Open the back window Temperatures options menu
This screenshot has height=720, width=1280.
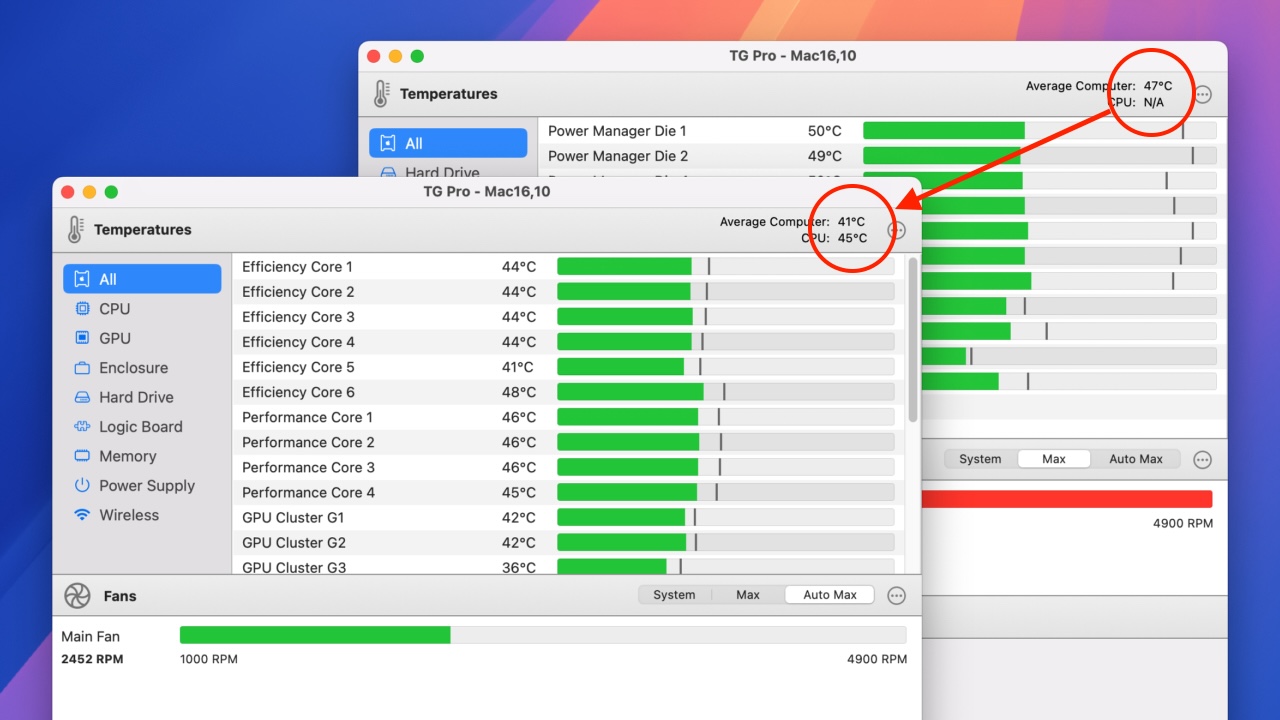pyautogui.click(x=1203, y=94)
